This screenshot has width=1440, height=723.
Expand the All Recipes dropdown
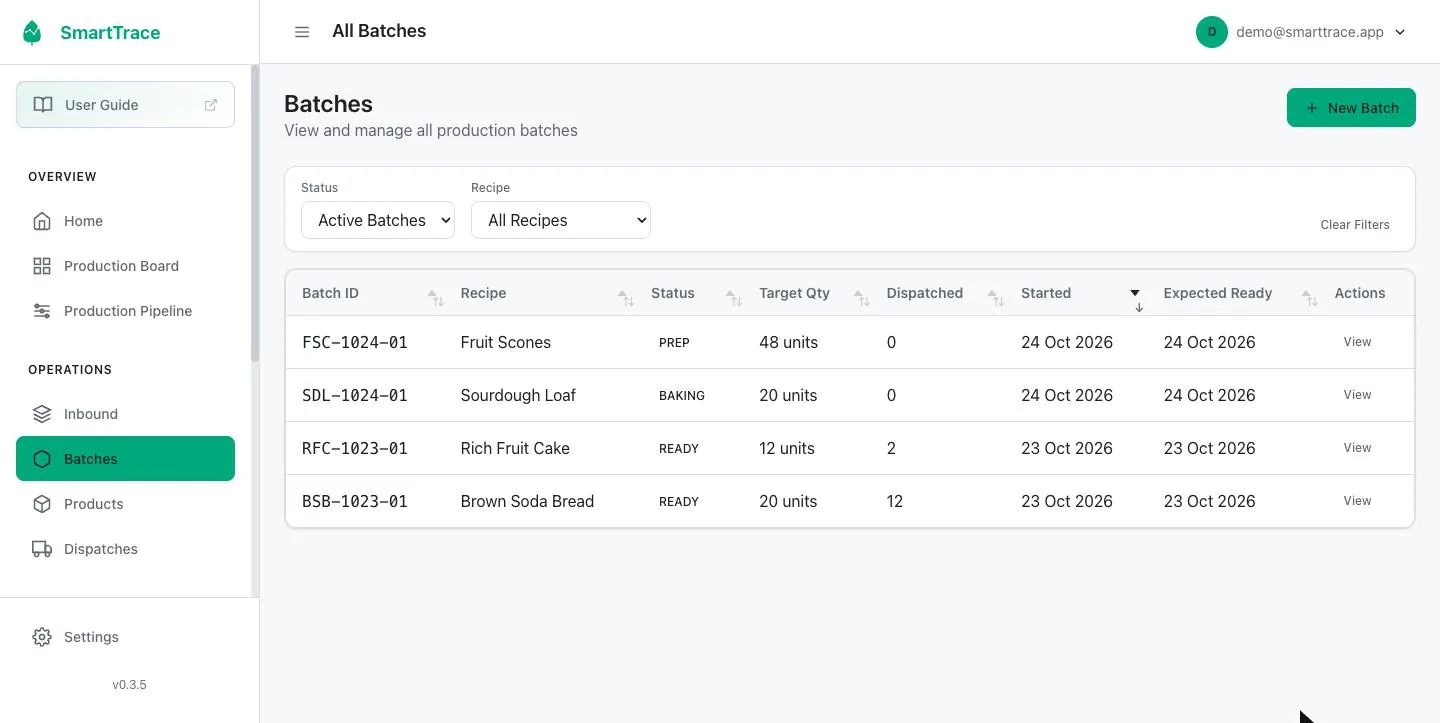[x=561, y=220]
